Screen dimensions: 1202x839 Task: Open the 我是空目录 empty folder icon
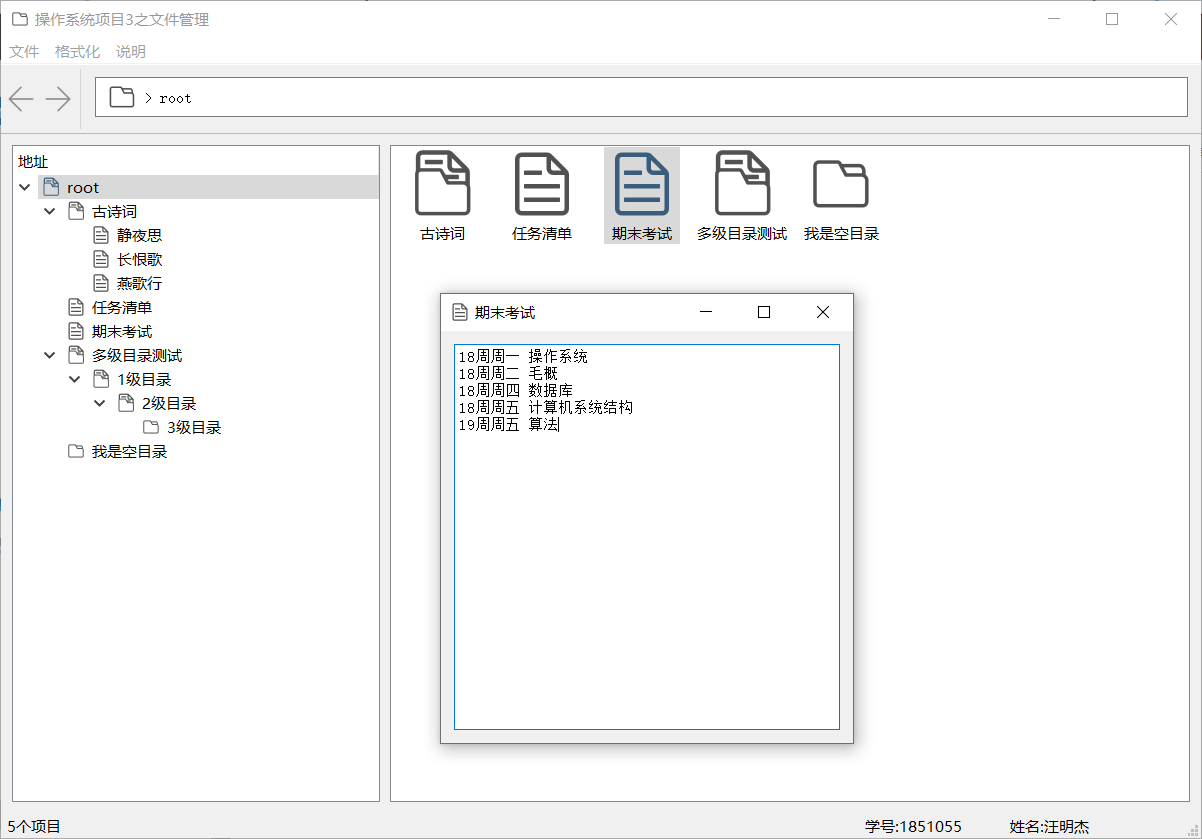coord(841,183)
